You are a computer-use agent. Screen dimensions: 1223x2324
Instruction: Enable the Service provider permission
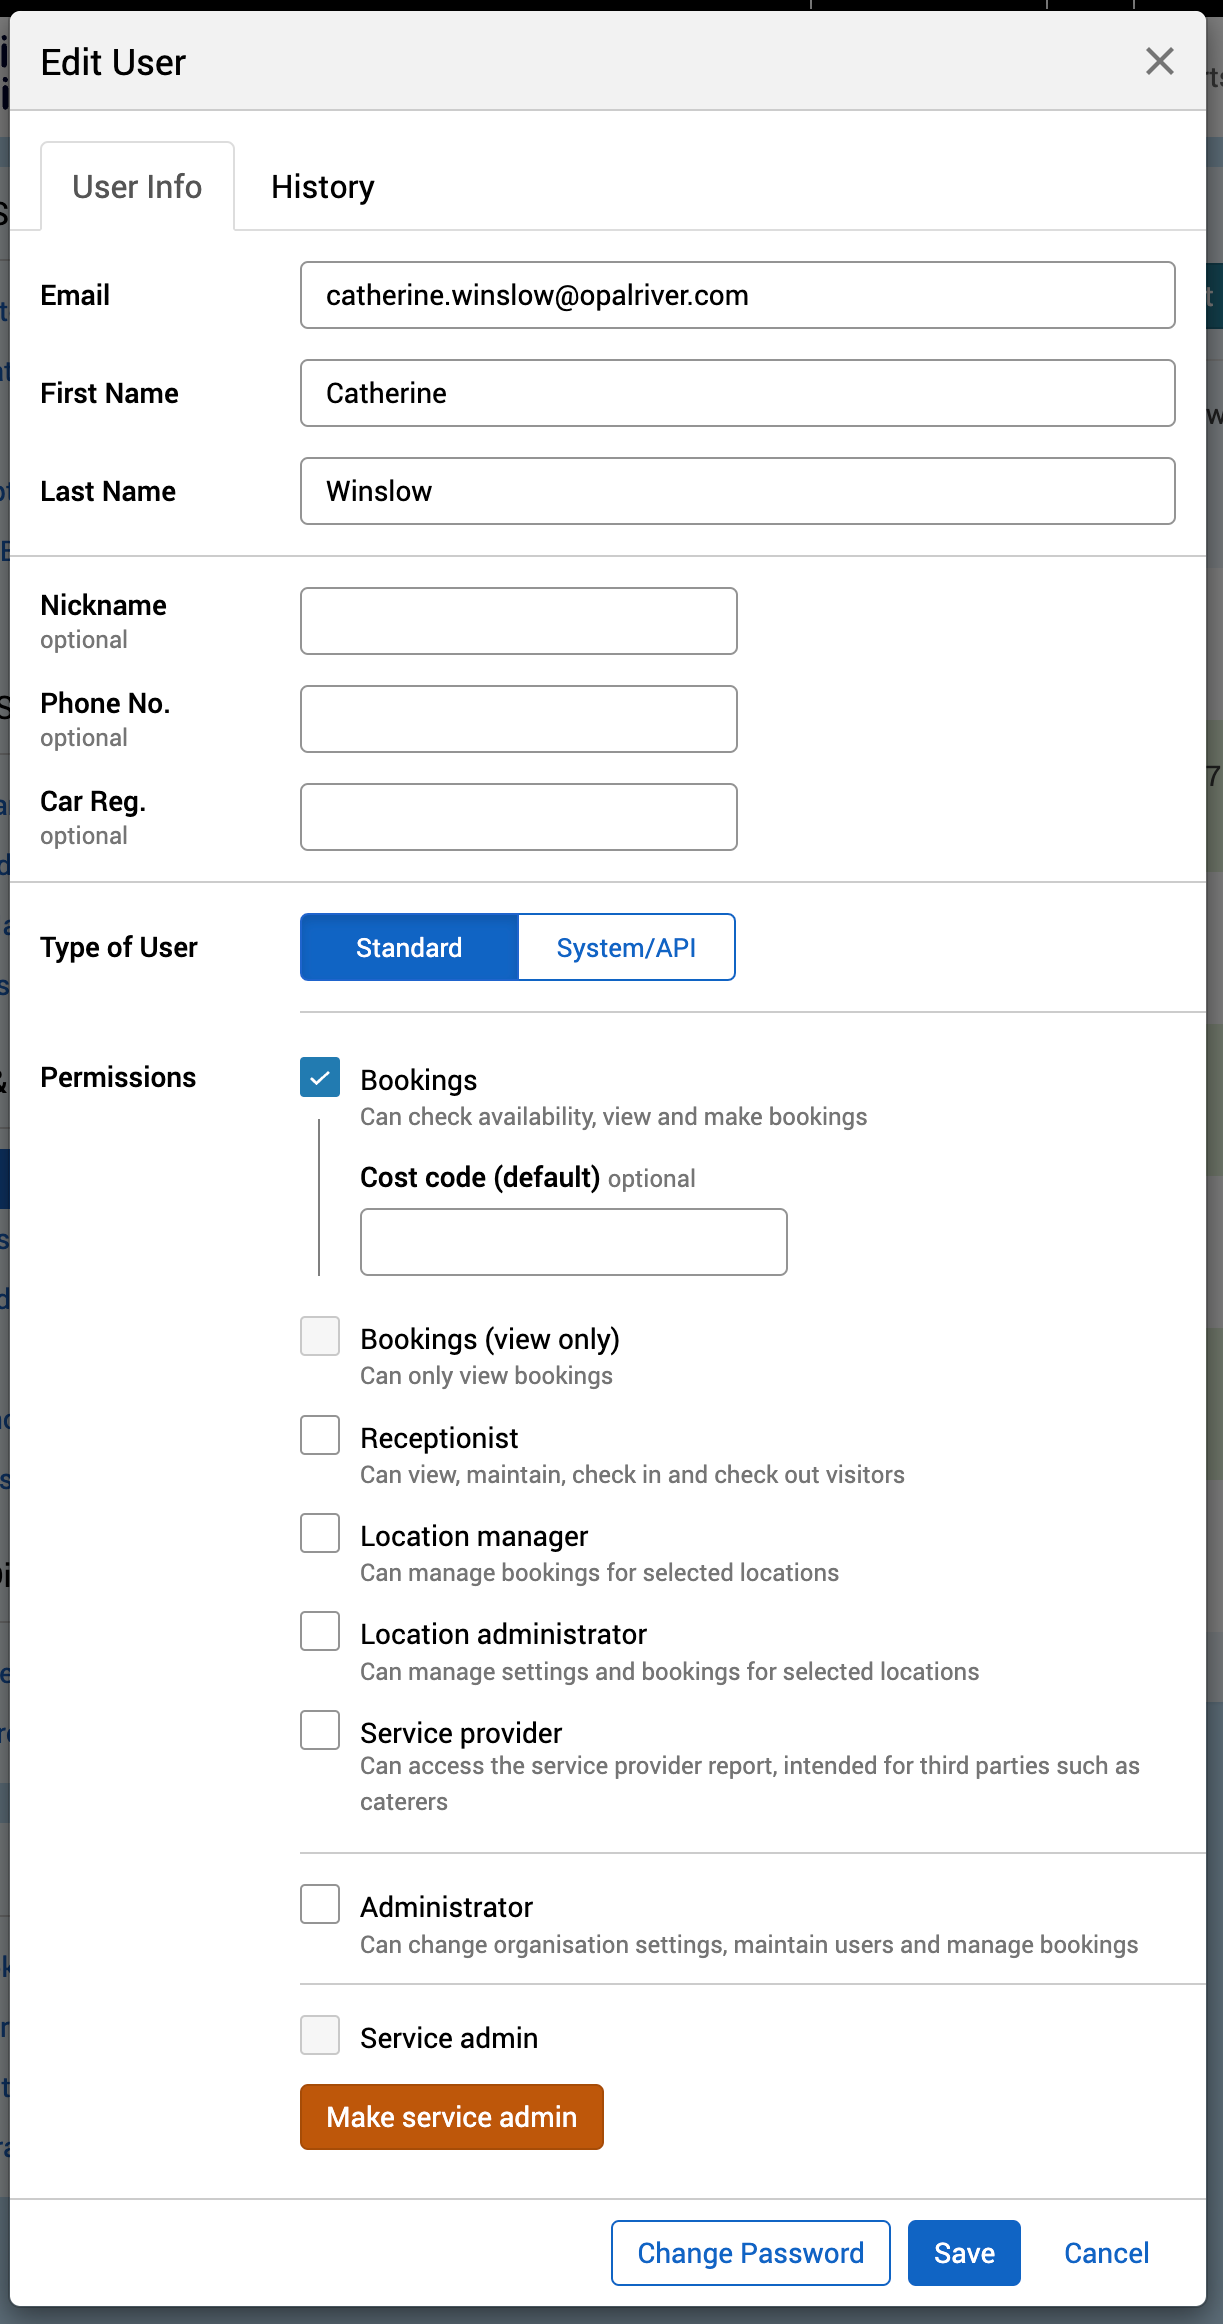click(x=320, y=1731)
